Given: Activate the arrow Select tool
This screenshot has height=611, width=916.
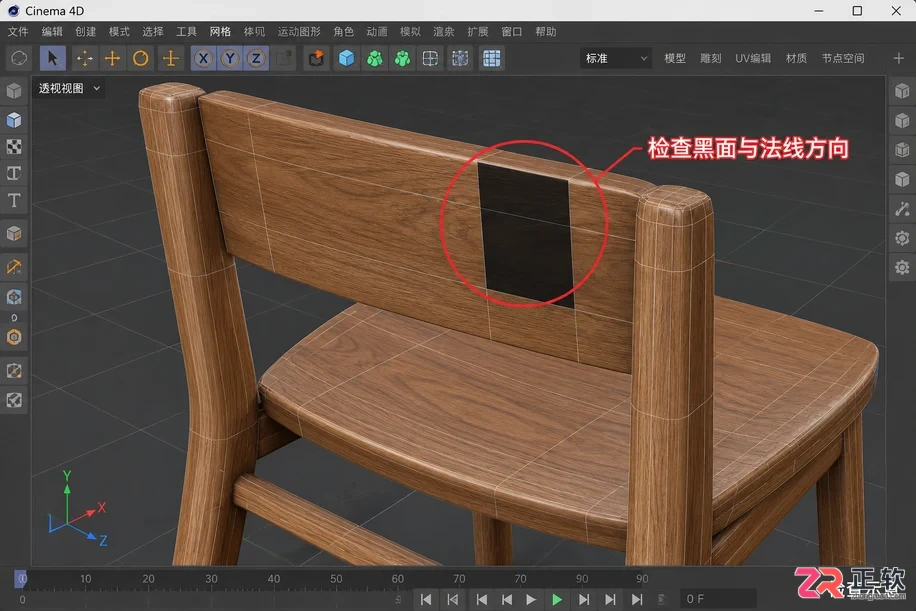Looking at the screenshot, I should click(x=53, y=58).
